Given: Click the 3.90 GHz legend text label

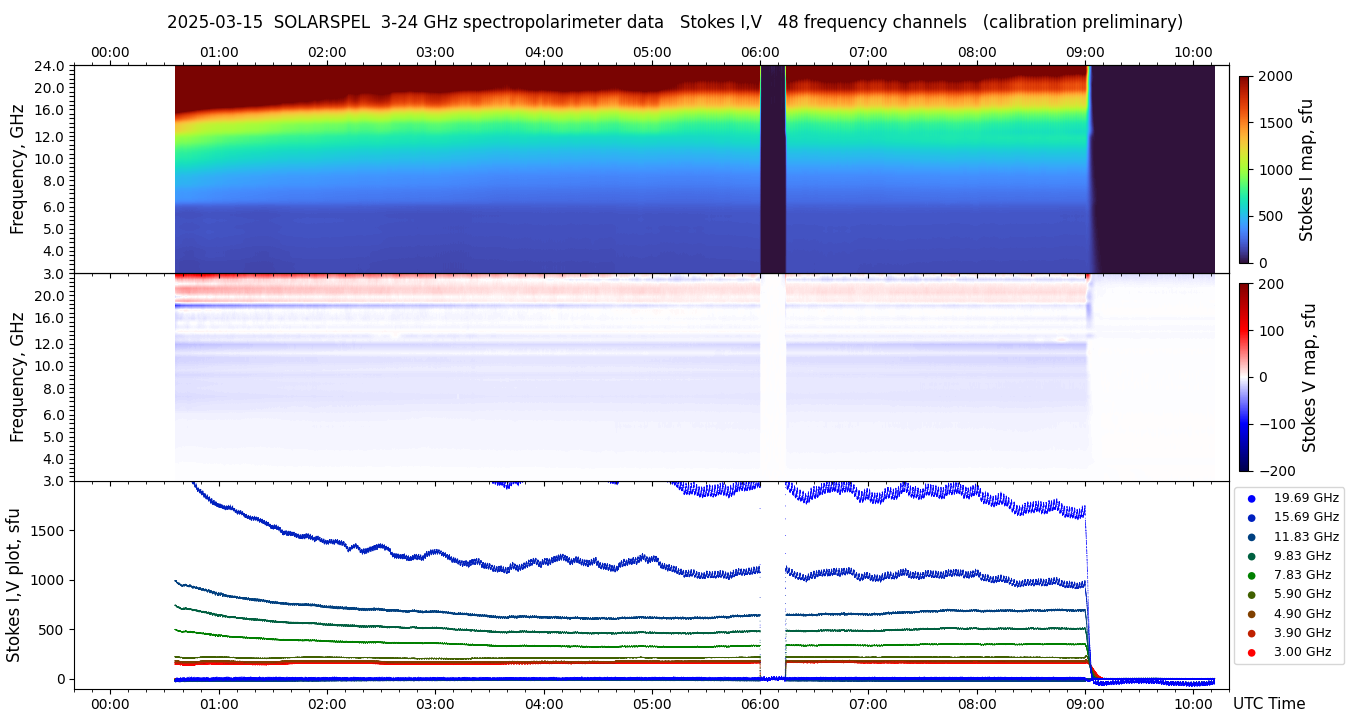Looking at the screenshot, I should (x=1302, y=633).
